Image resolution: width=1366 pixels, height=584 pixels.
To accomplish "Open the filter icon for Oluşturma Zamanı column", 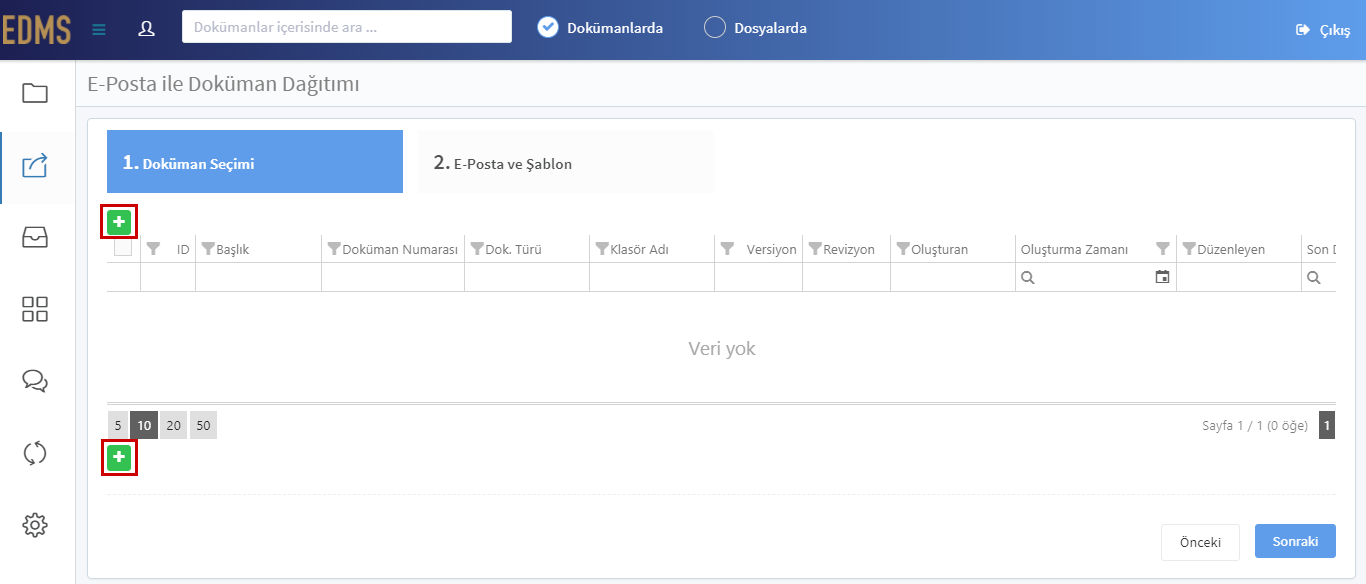I will coord(1162,249).
